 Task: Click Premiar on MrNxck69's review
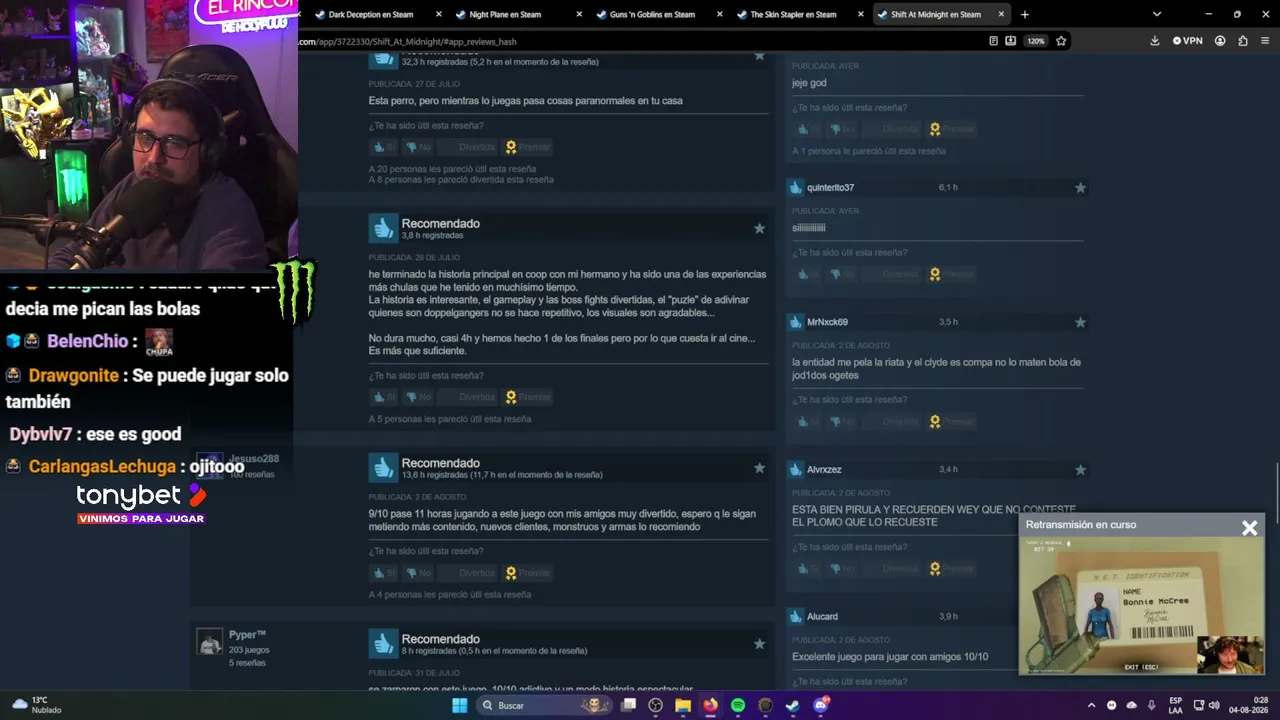[x=952, y=421]
